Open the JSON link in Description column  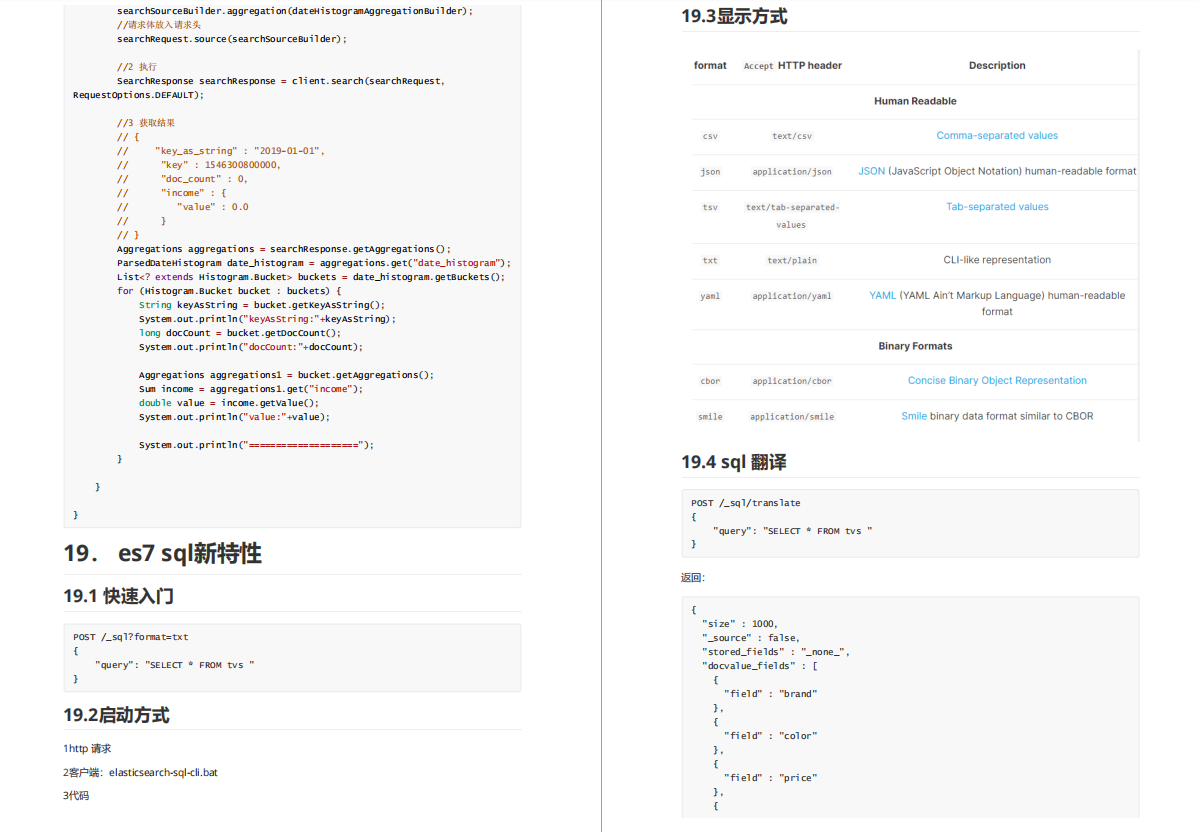tap(871, 171)
